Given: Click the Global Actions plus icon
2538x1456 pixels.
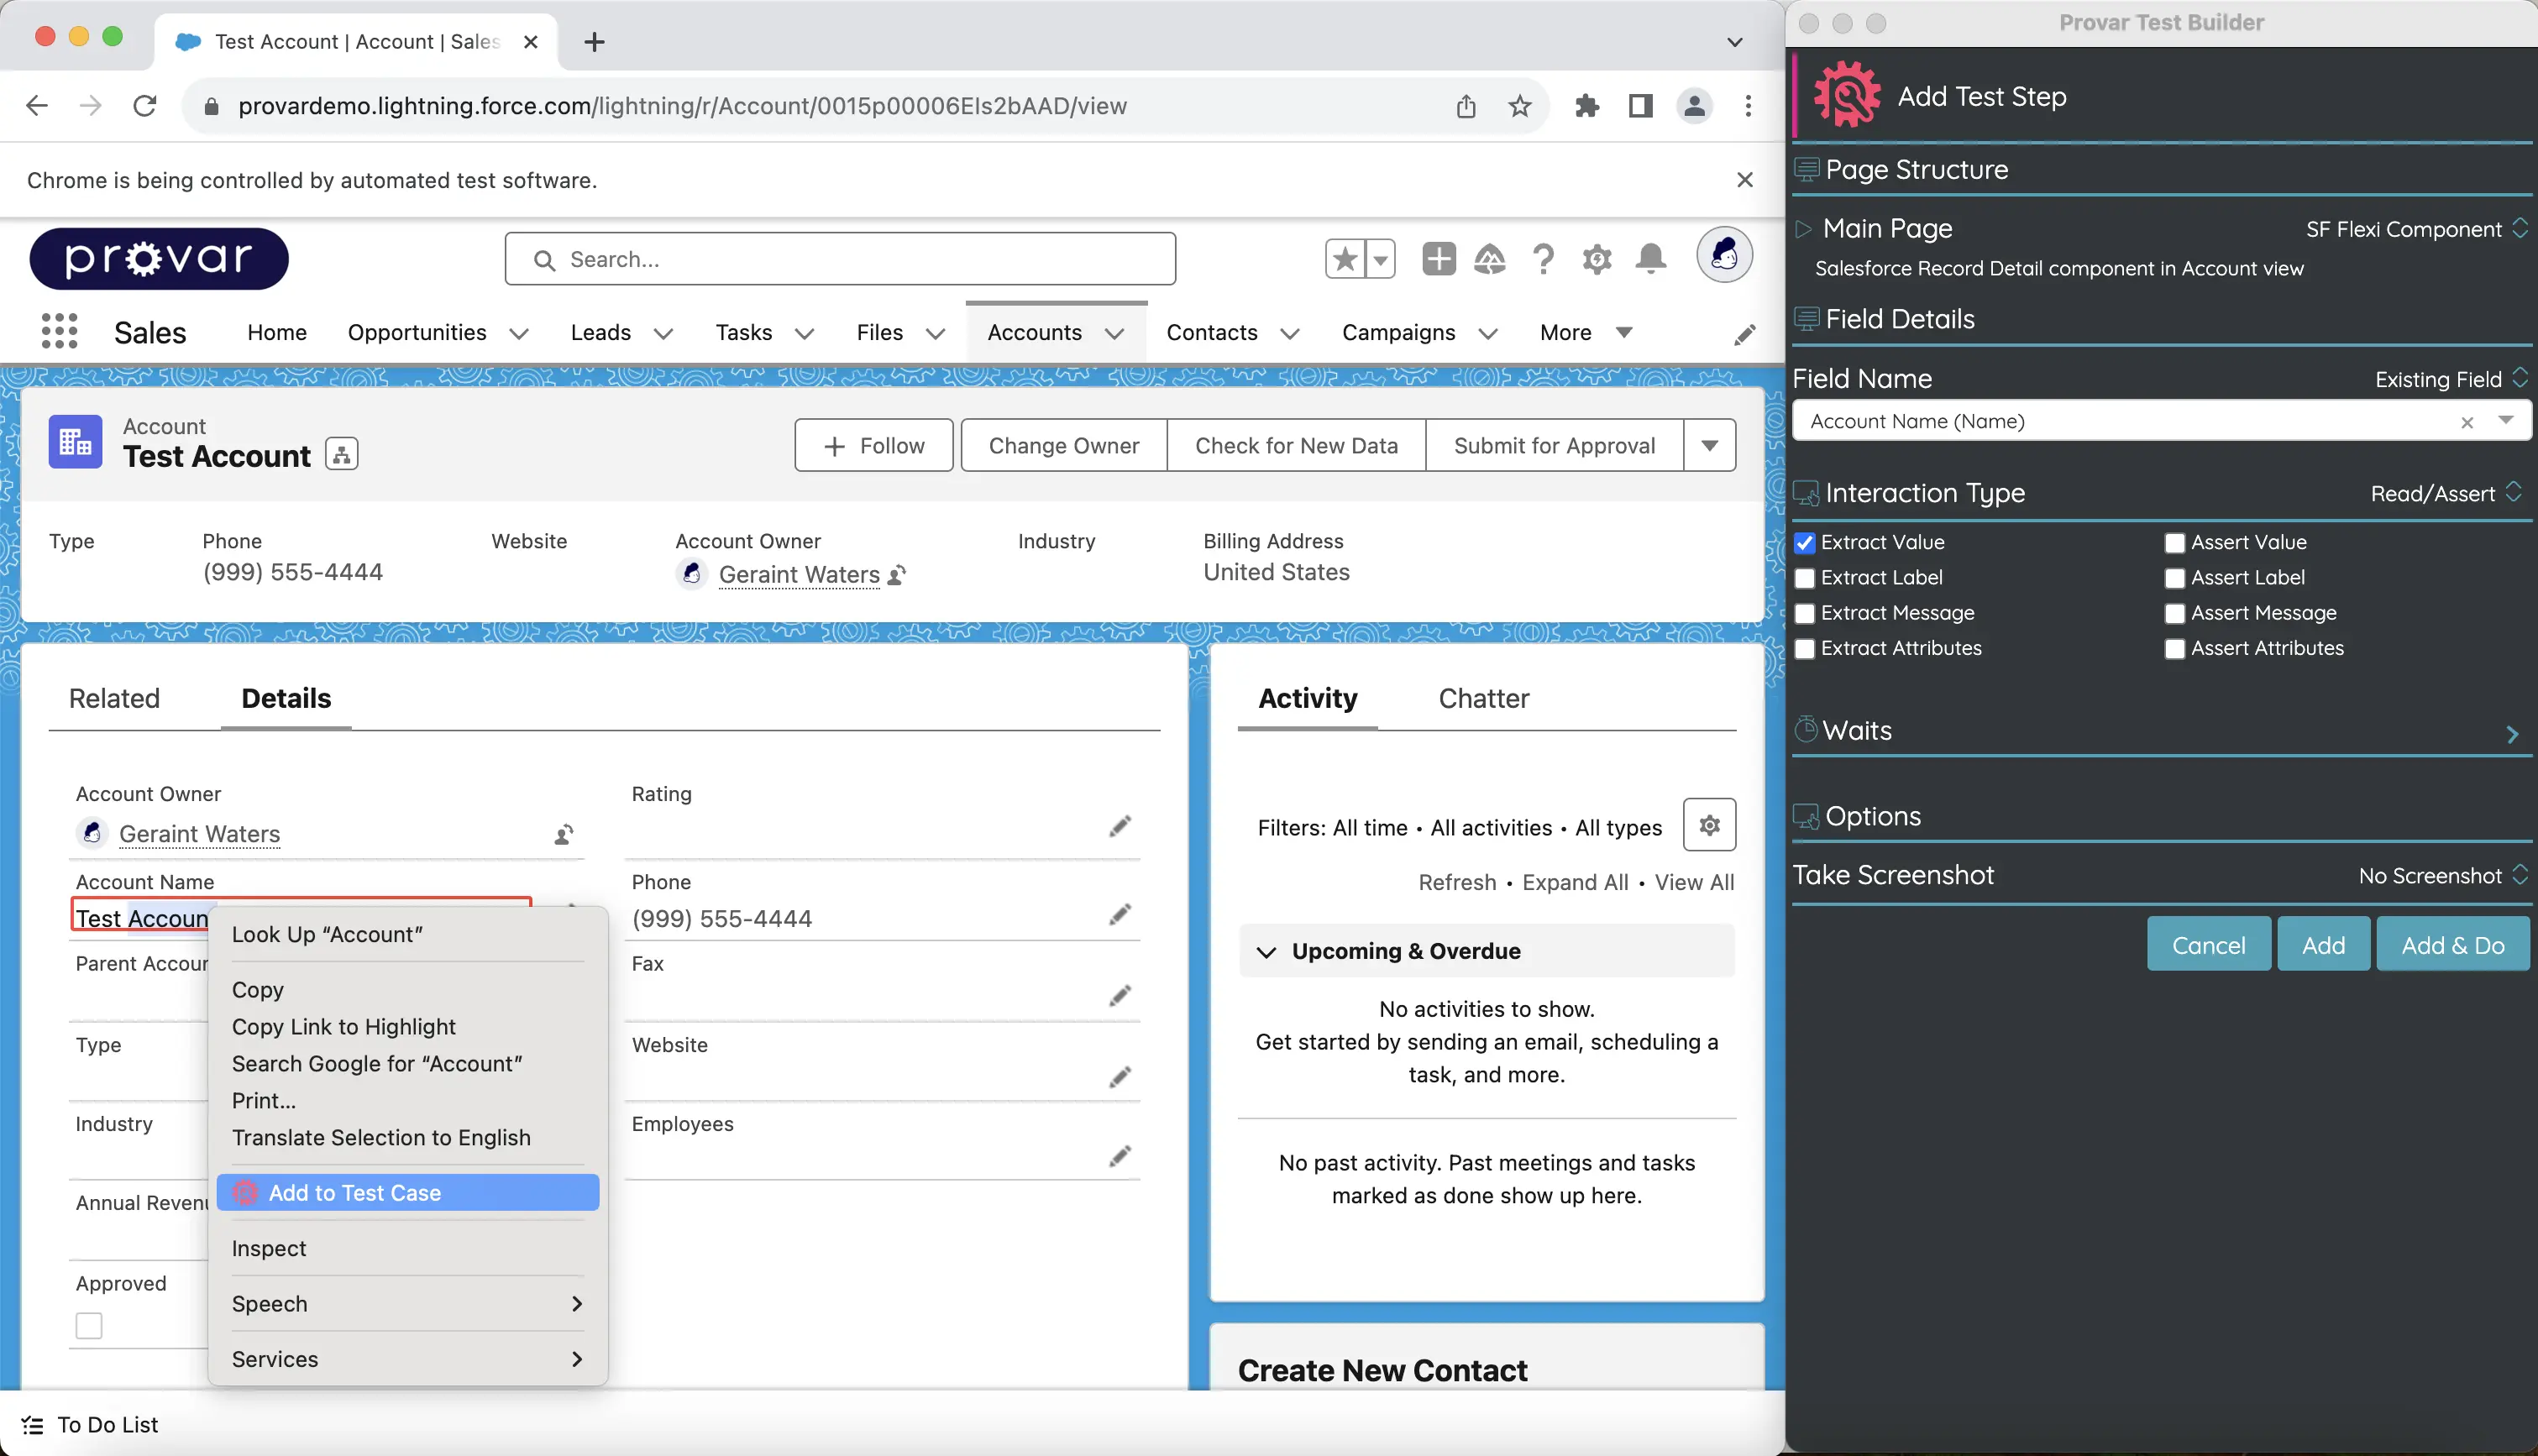Looking at the screenshot, I should [1438, 259].
